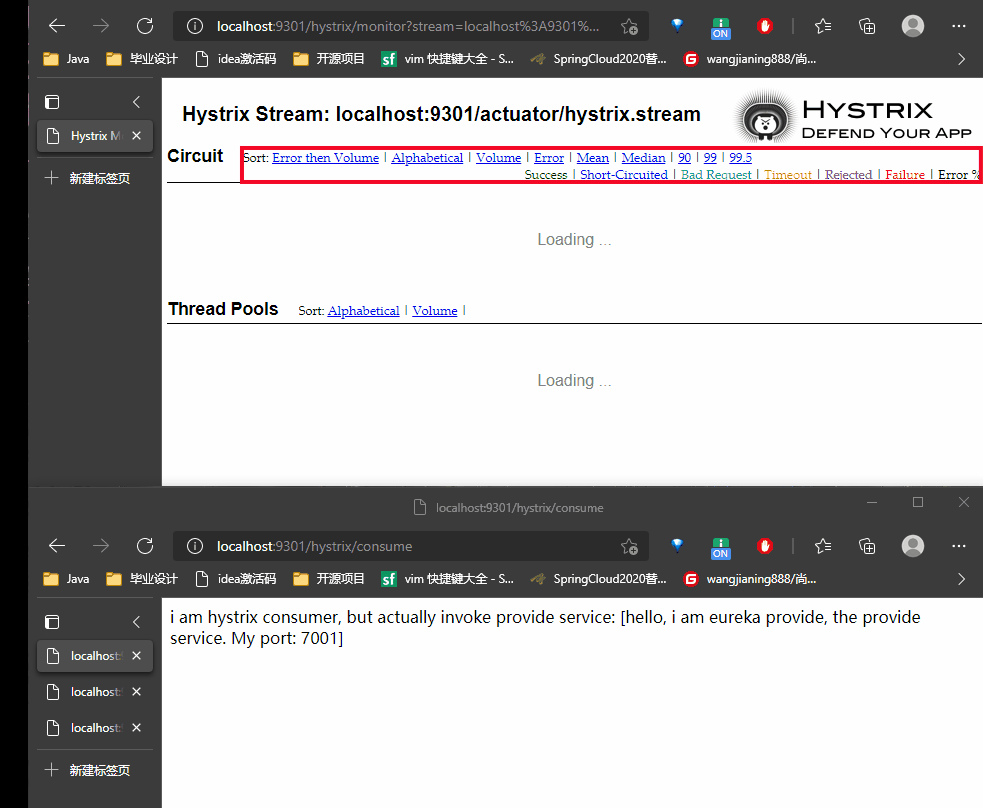Add consume page to favorites star
The width and height of the screenshot is (983, 808).
pyautogui.click(x=629, y=546)
